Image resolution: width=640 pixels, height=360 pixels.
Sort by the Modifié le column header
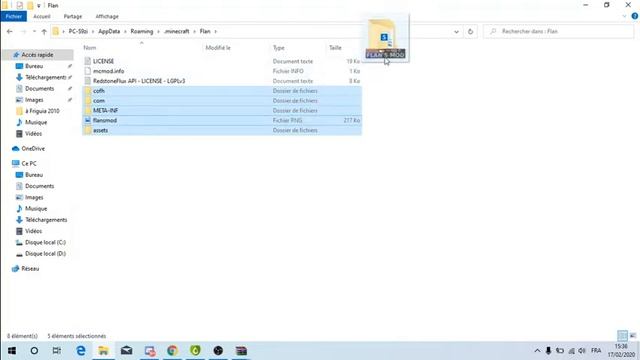(x=218, y=48)
